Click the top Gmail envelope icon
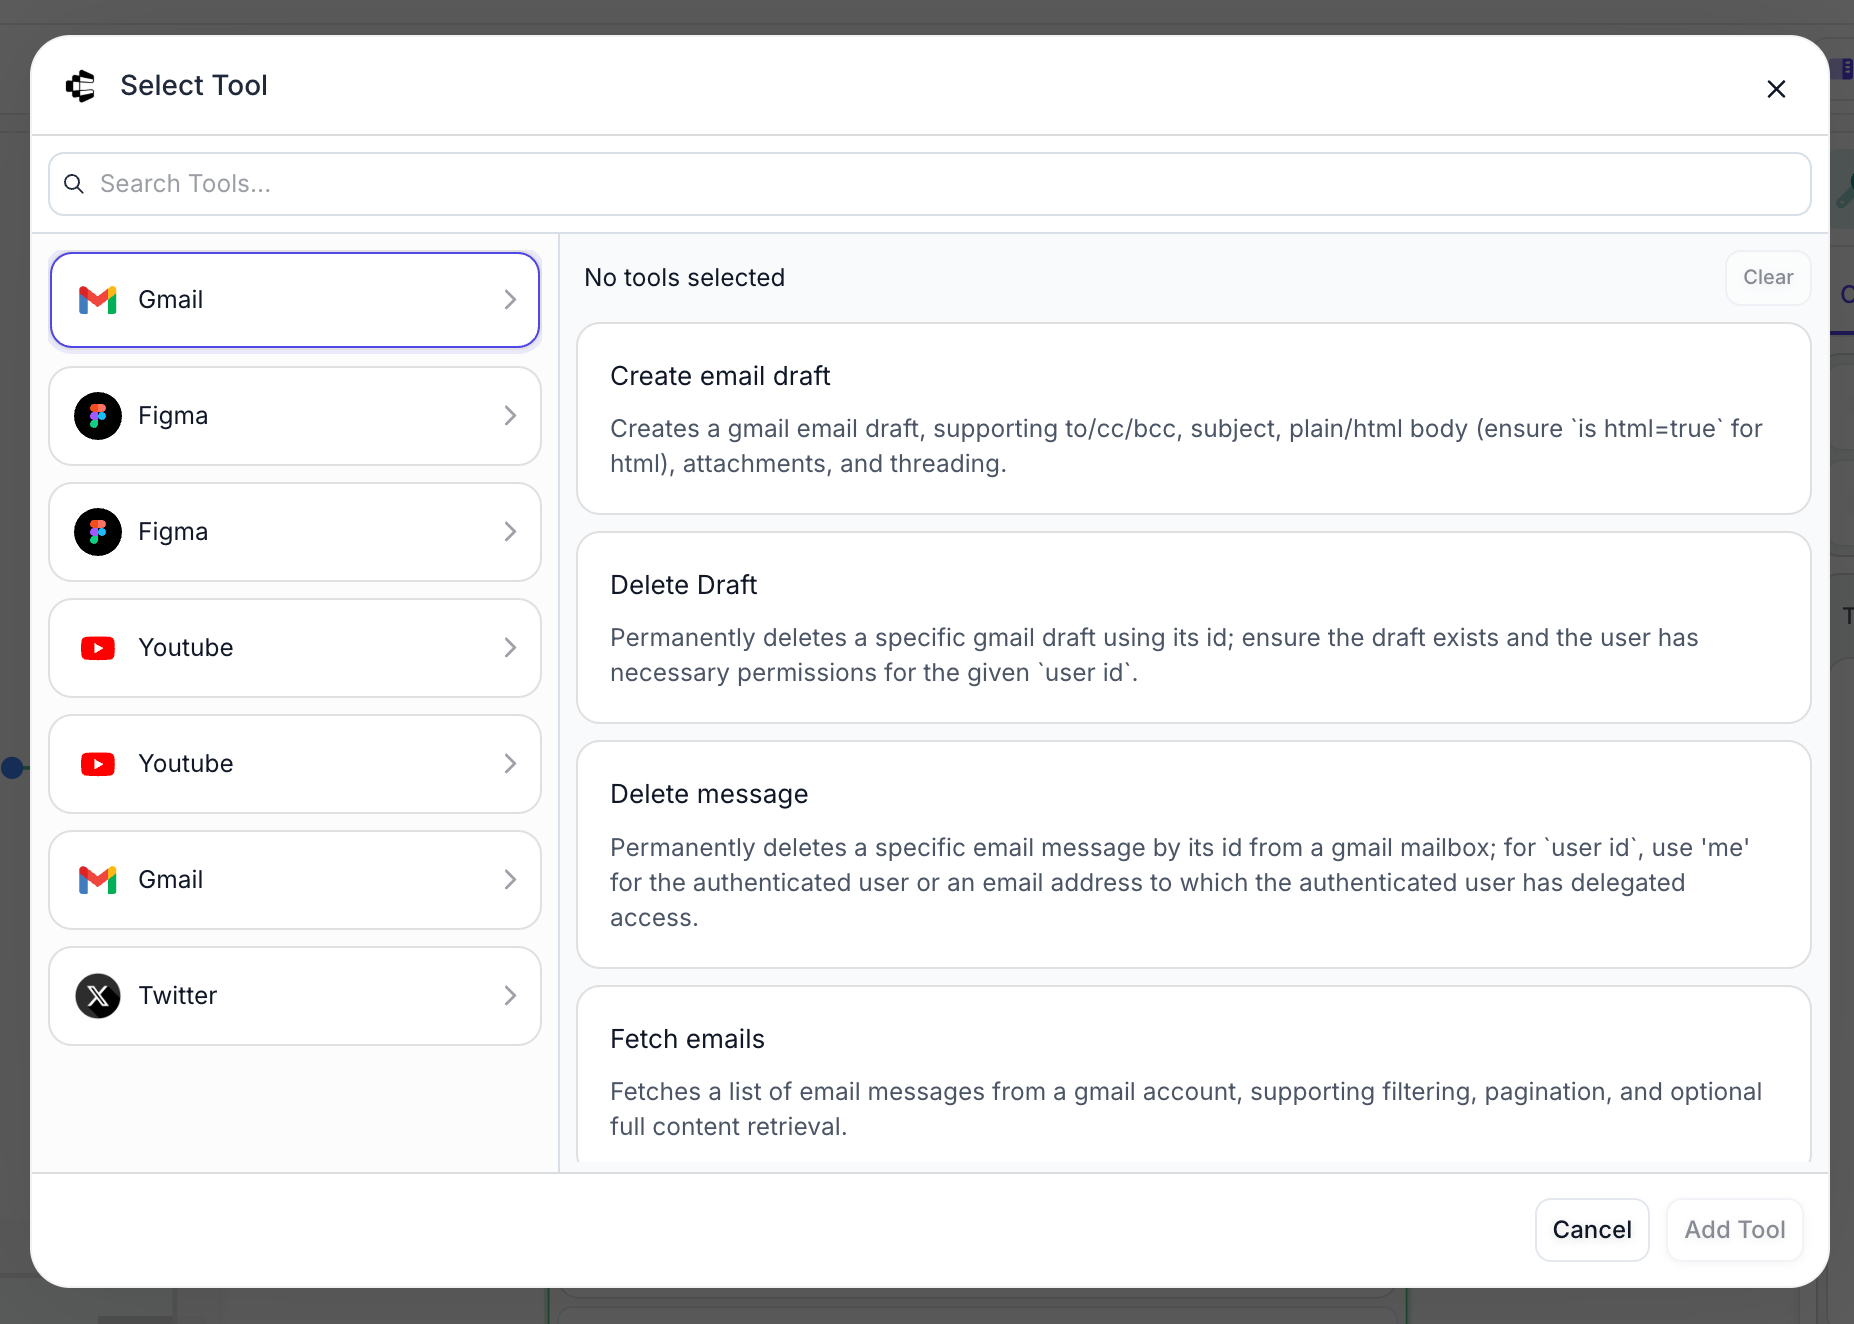 pyautogui.click(x=98, y=300)
